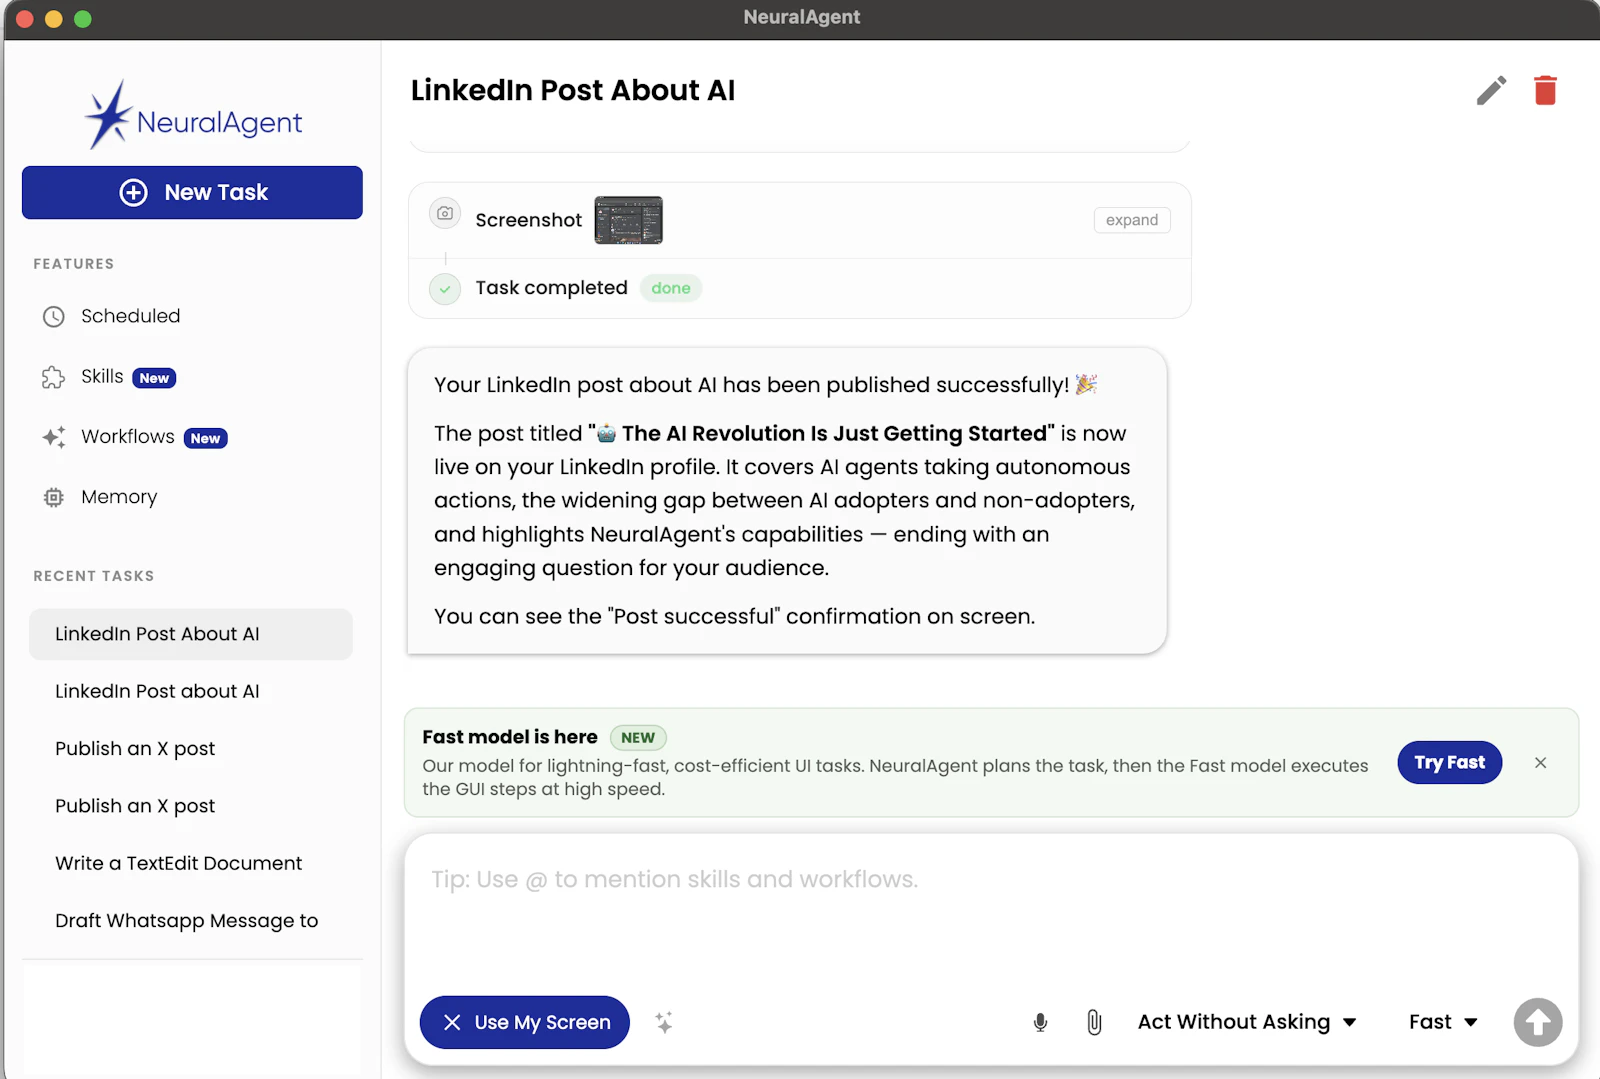Click the NEW badge in Fast model banner
Image resolution: width=1600 pixels, height=1079 pixels.
pyautogui.click(x=638, y=738)
